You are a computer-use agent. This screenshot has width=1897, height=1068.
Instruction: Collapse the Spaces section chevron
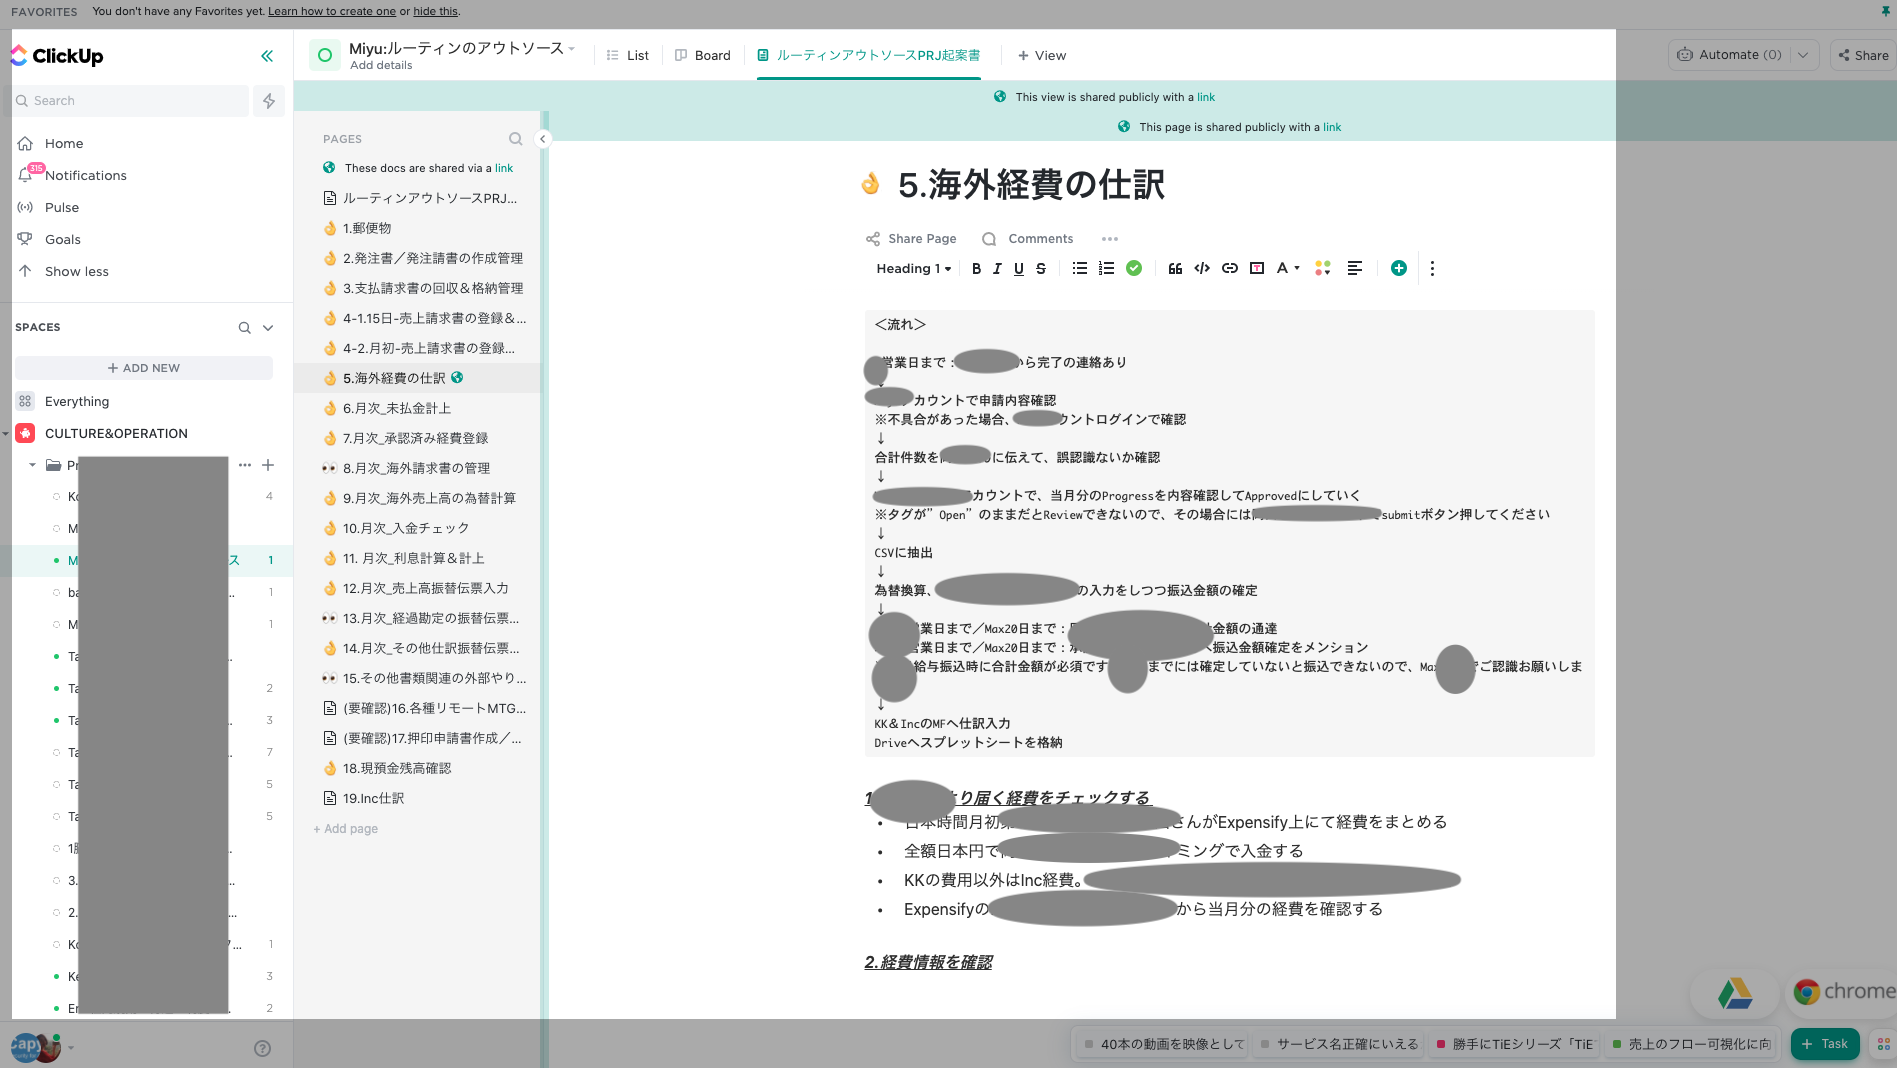click(268, 328)
